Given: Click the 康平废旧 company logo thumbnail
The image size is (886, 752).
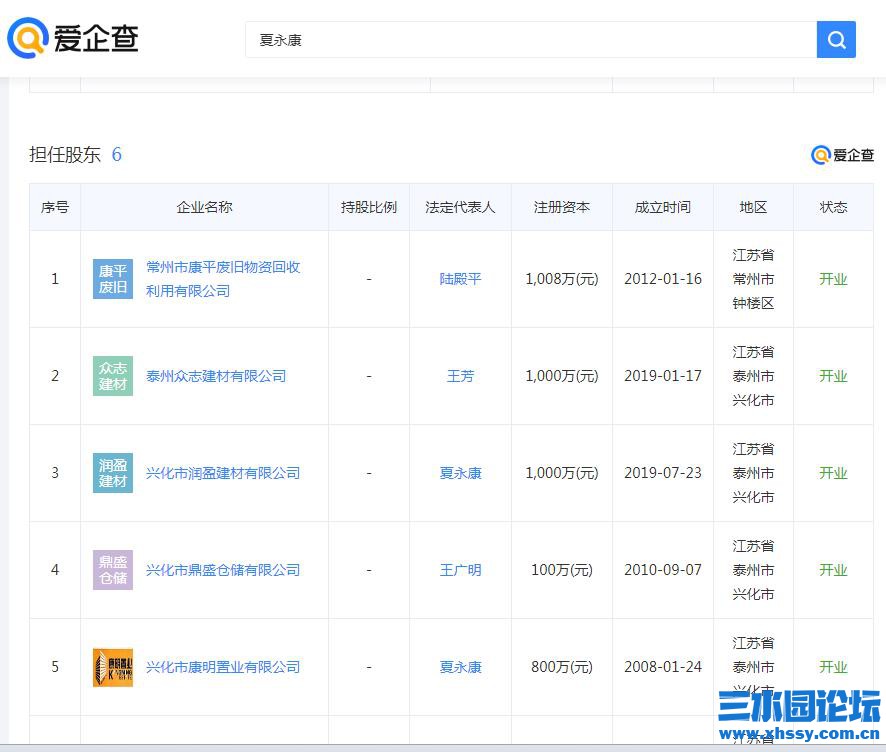Looking at the screenshot, I should click(x=113, y=279).
